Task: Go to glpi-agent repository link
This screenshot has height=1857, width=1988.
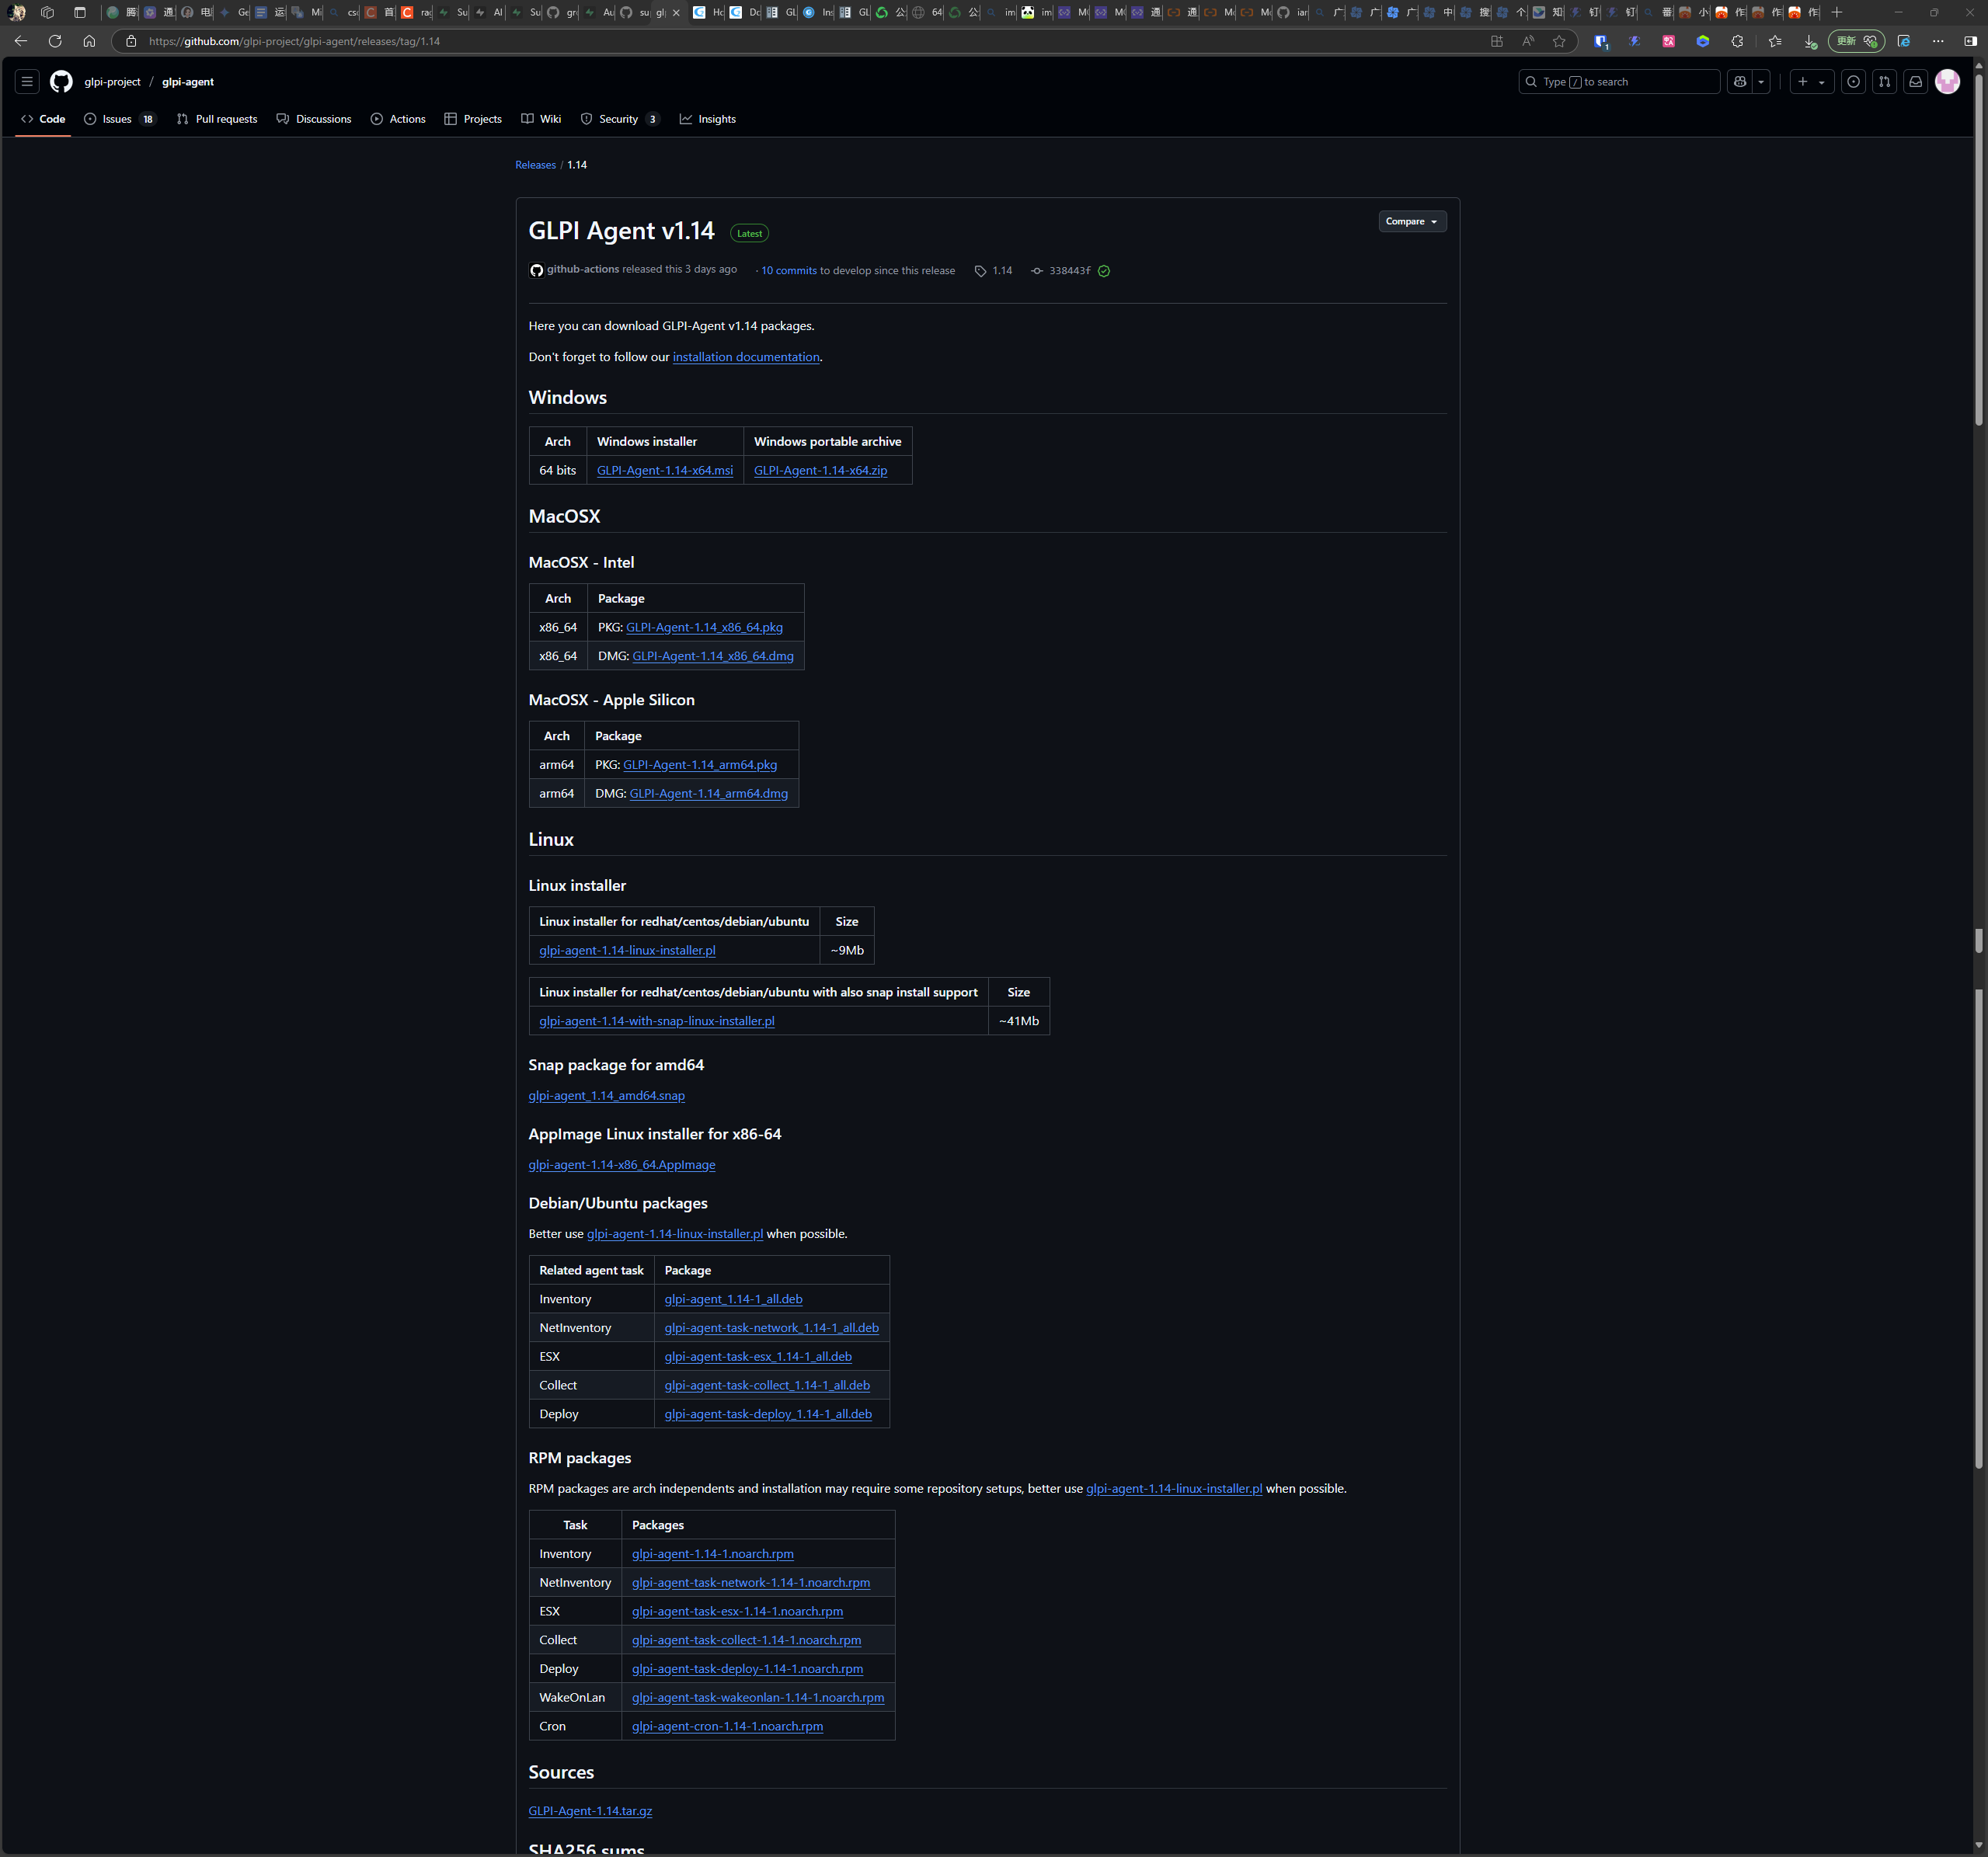Action: 188,82
